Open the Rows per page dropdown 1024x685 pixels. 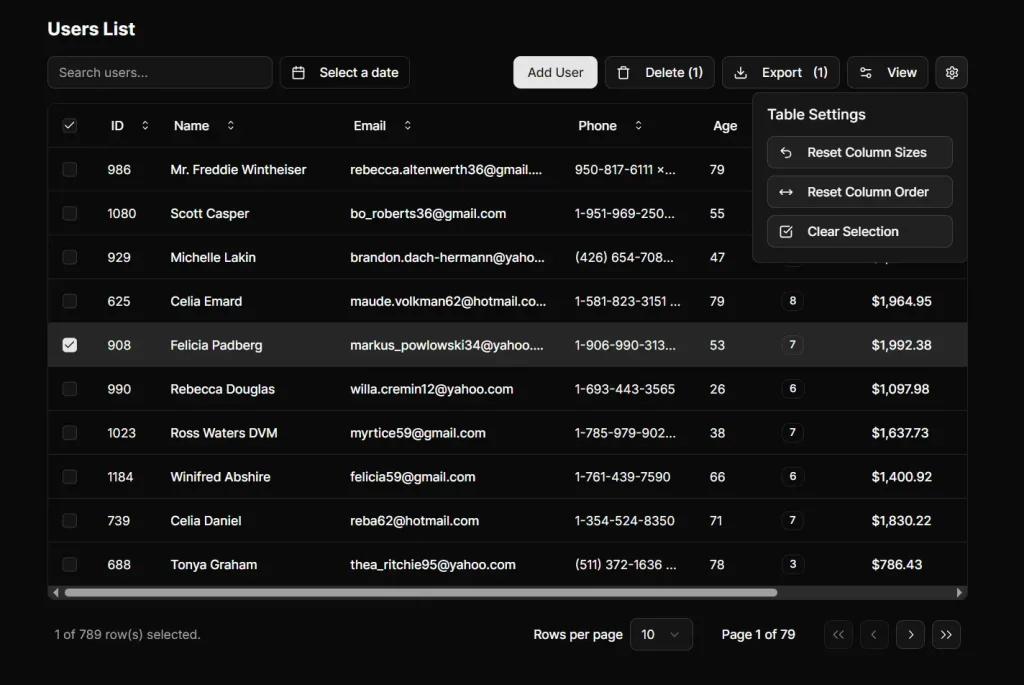click(x=661, y=634)
